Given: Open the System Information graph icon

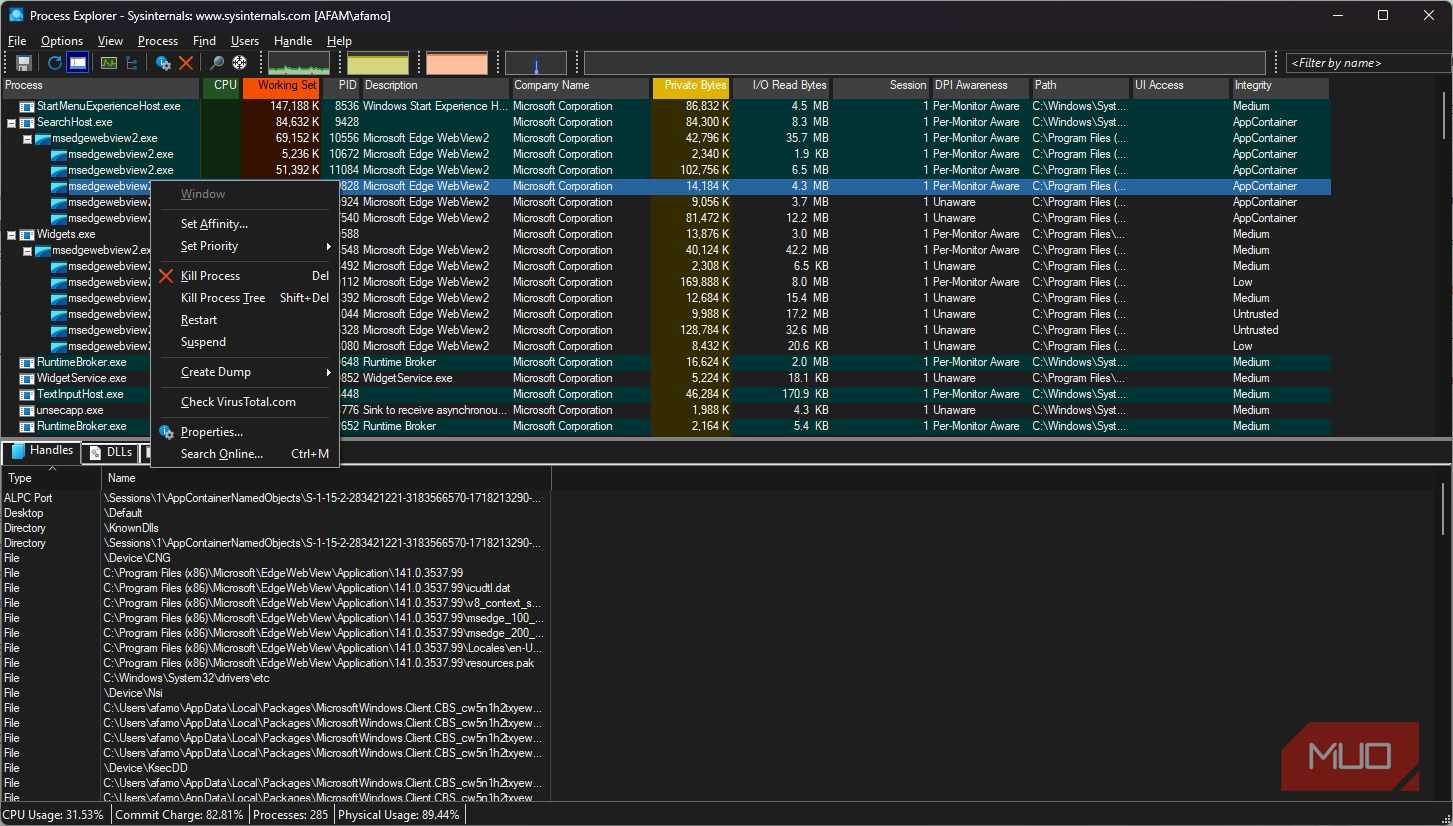Looking at the screenshot, I should 109,63.
